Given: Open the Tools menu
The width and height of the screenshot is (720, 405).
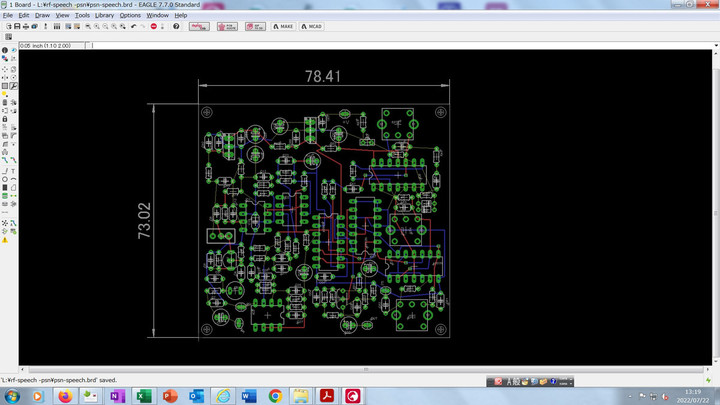Looking at the screenshot, I should (82, 16).
